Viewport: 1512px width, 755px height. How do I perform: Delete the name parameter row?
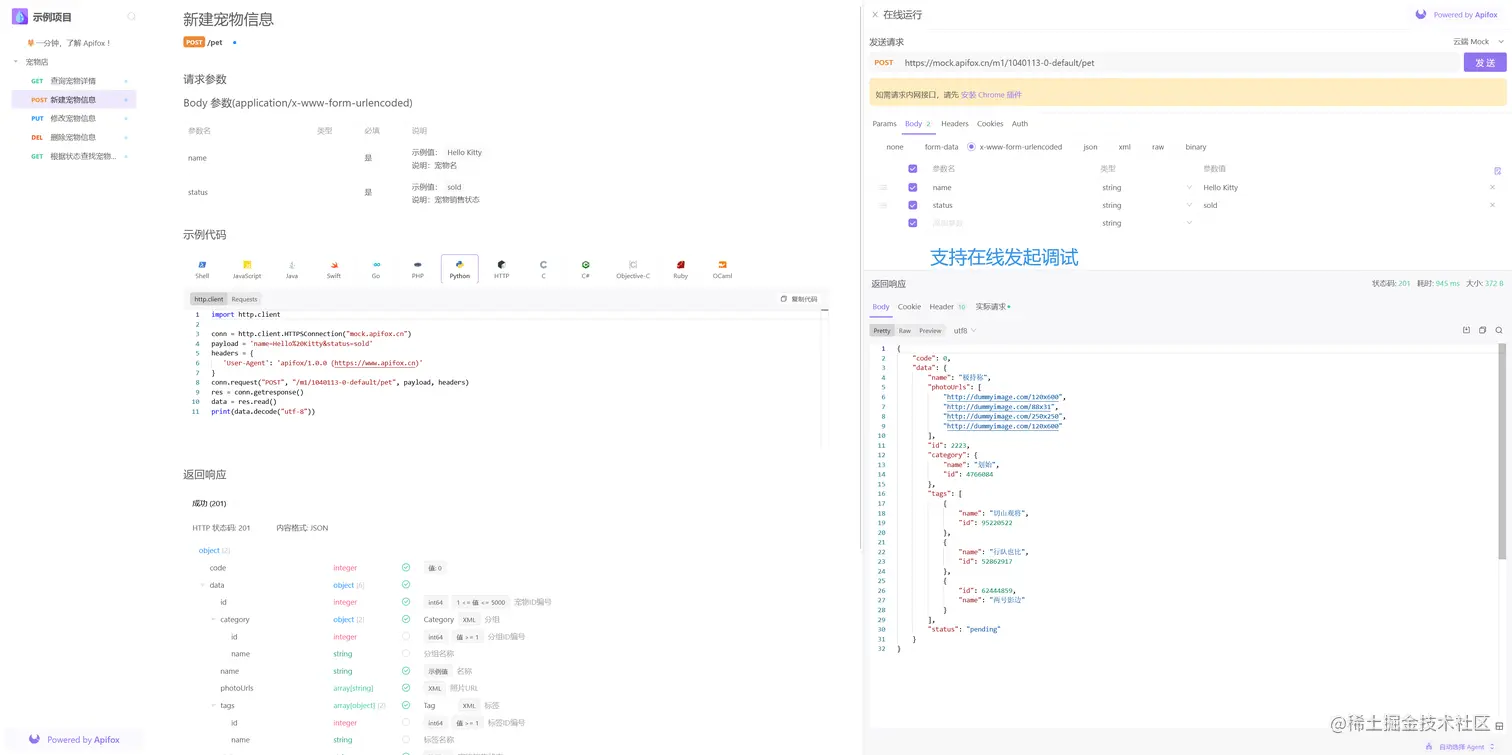[x=1493, y=187]
